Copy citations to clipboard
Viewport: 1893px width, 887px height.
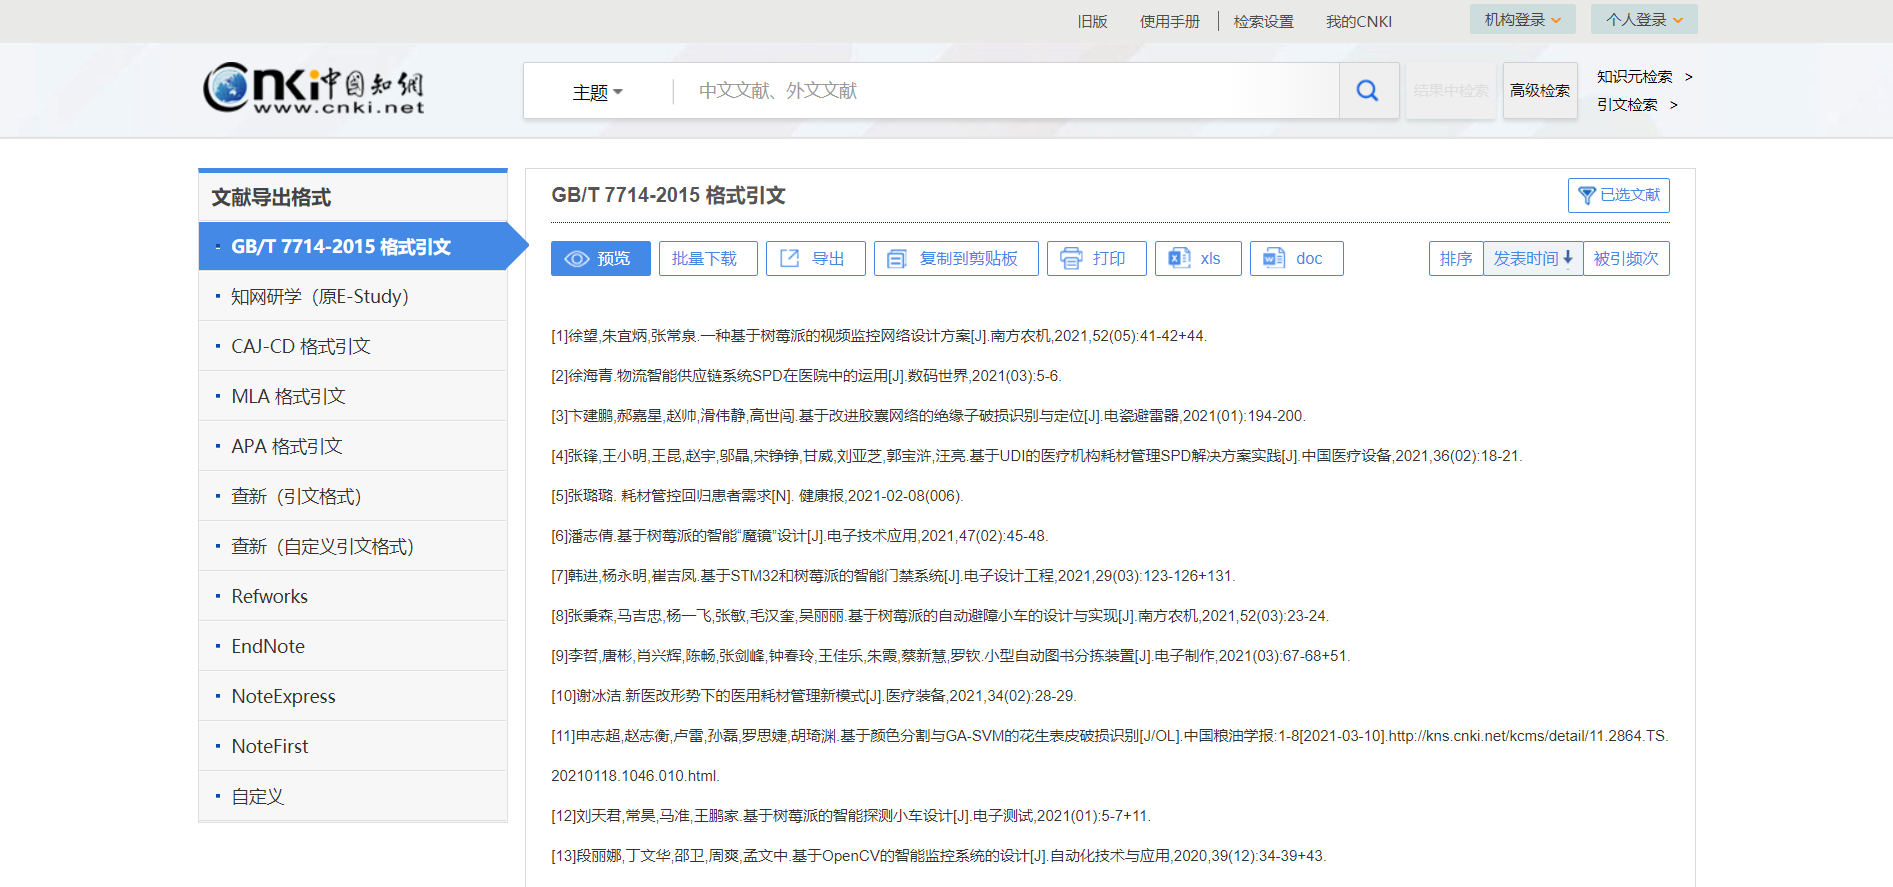coord(956,258)
